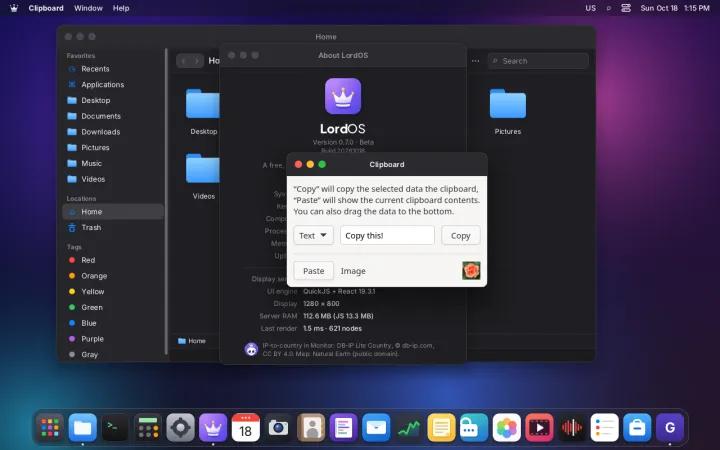Open the Text type dropdown in Clipboard
Viewport: 720px width, 450px height.
point(313,235)
